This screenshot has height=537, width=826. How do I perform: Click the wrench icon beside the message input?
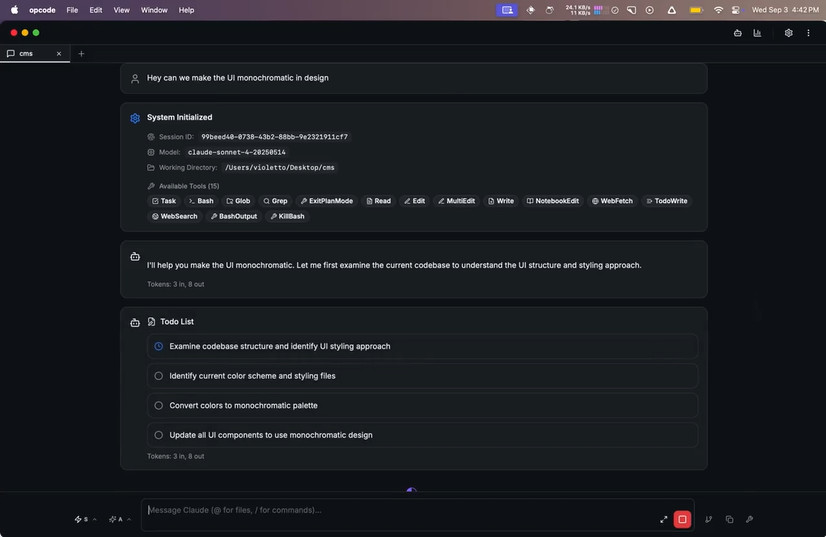tap(749, 520)
